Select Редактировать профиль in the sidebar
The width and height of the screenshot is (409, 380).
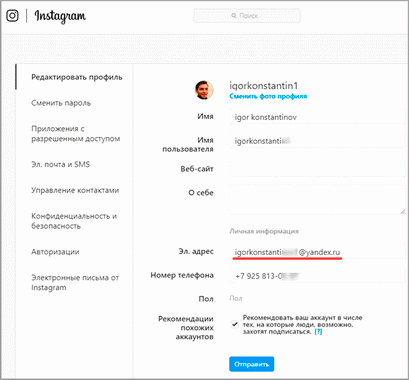click(x=77, y=77)
